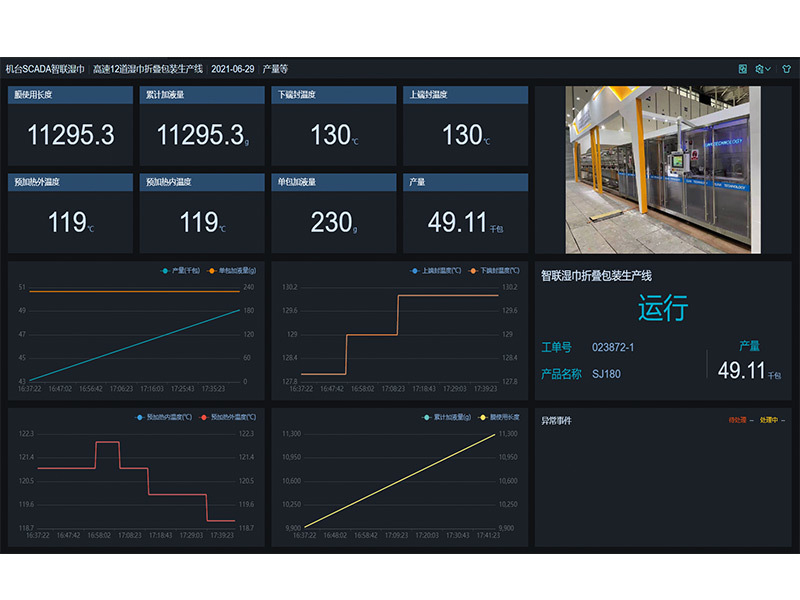Click the orange 单包加液量 line in first chart
Screen dimensions: 800x600
[x=135, y=291]
